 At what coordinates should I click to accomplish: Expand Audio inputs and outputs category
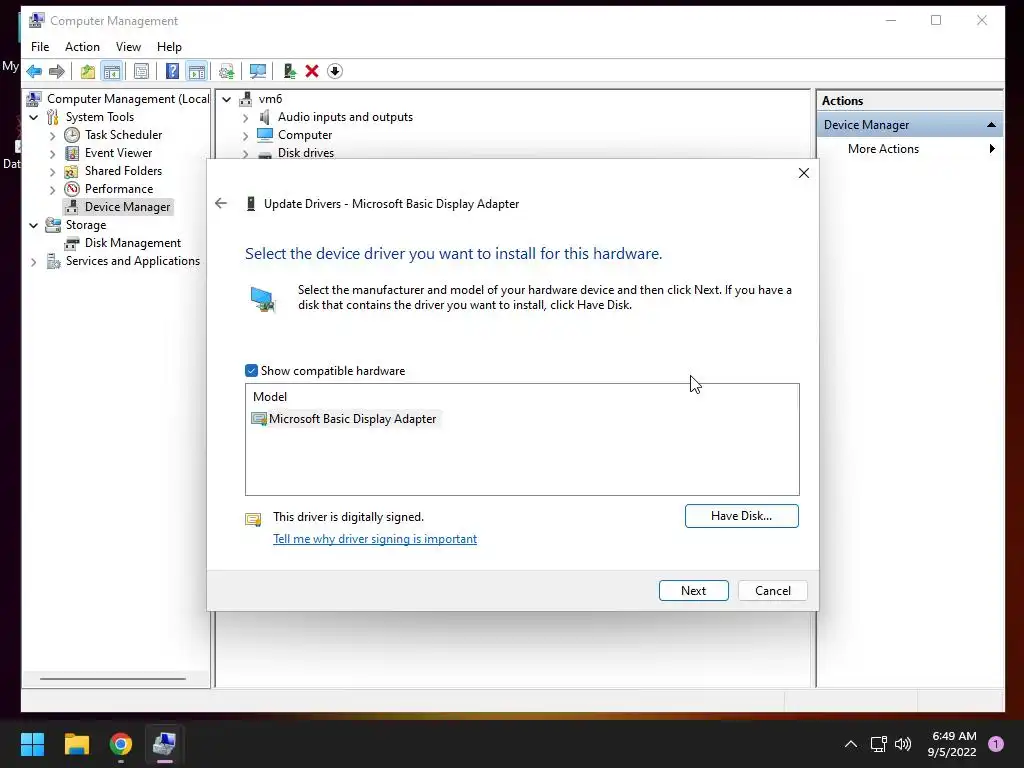pyautogui.click(x=246, y=118)
